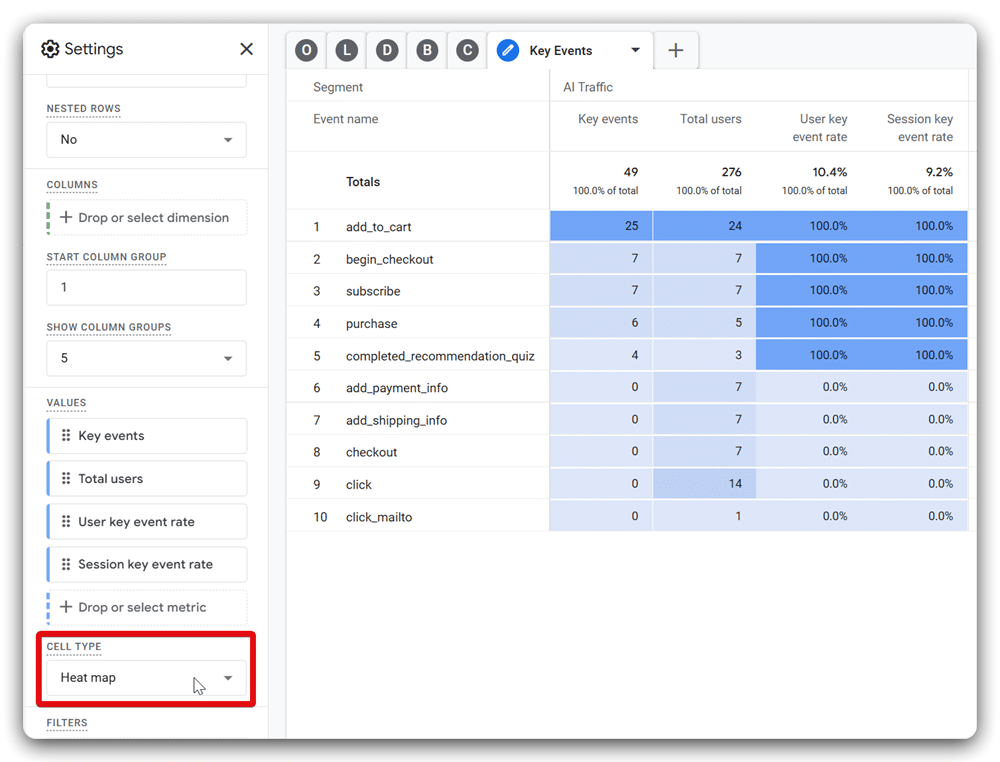Click the Start Column Group input field

coord(146,287)
